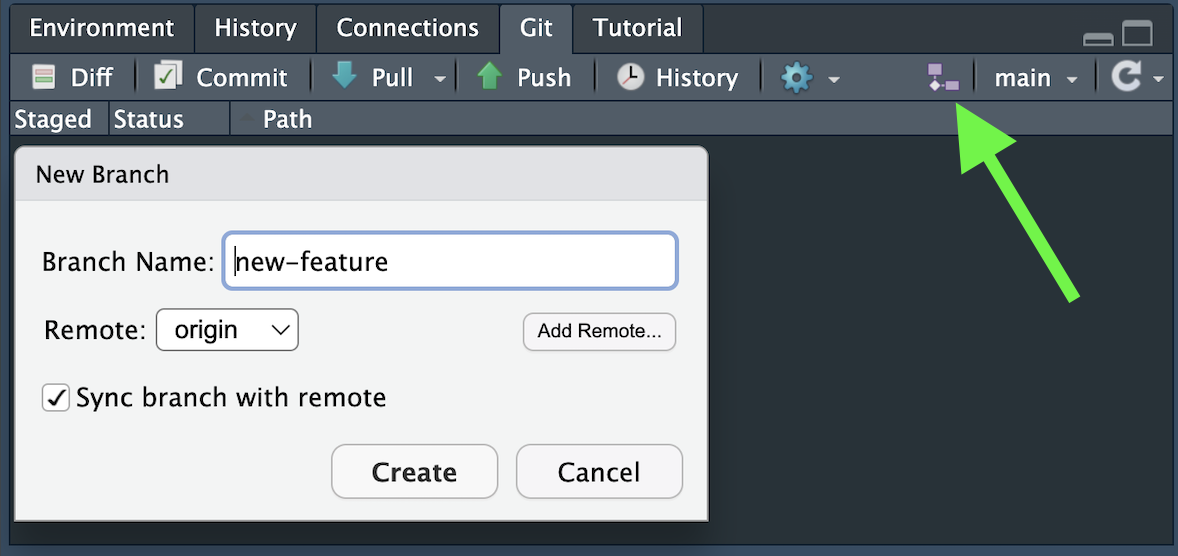
Task: Expand the refresh options dropdown arrow
Action: point(1158,79)
